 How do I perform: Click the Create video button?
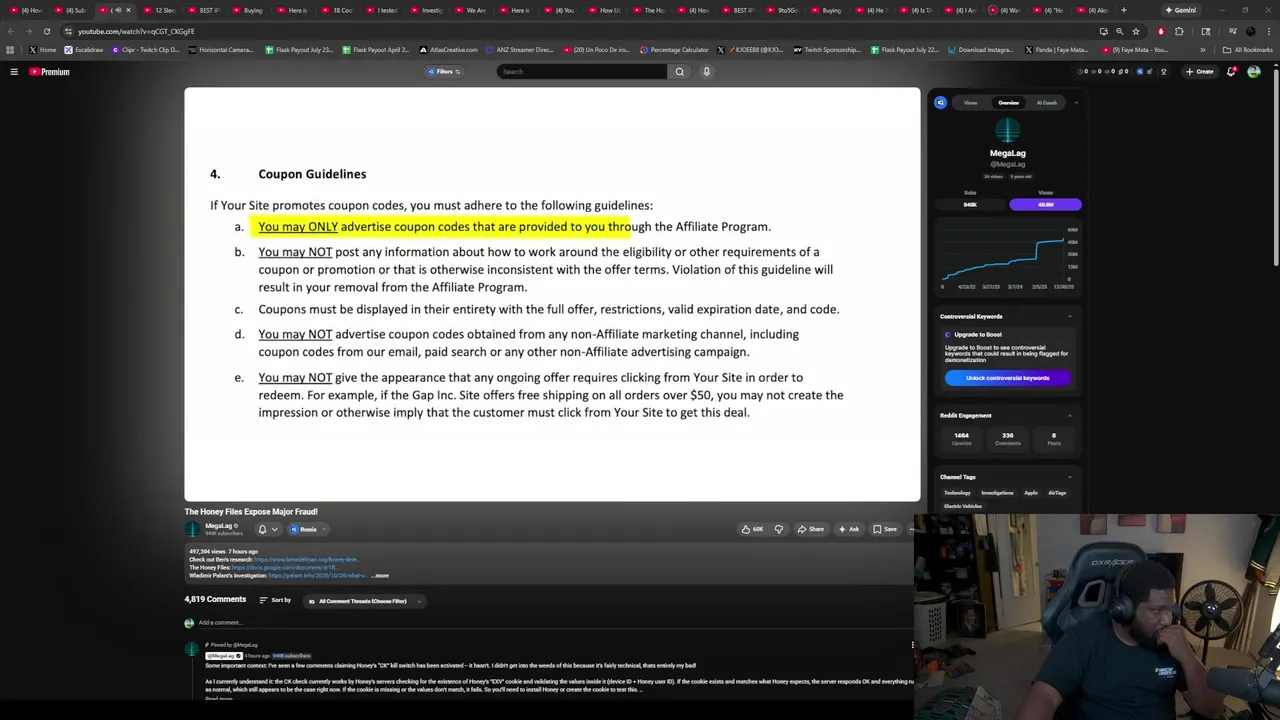point(1199,71)
